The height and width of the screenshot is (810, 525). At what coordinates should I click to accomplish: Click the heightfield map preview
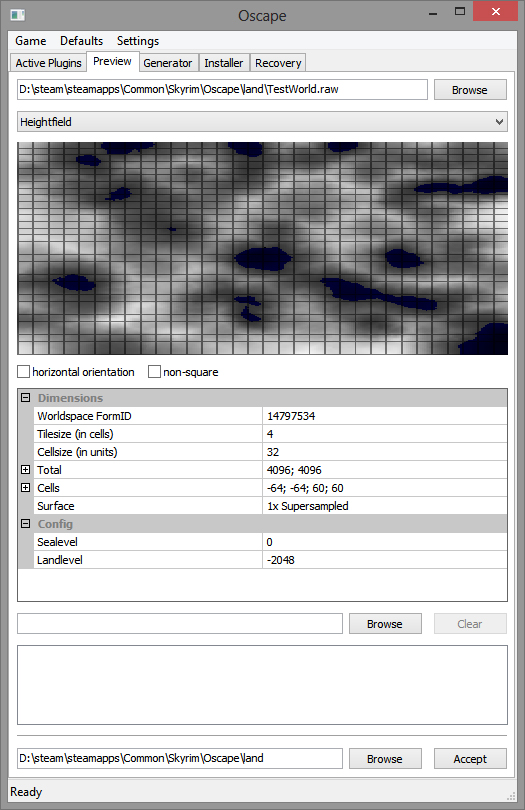262,248
